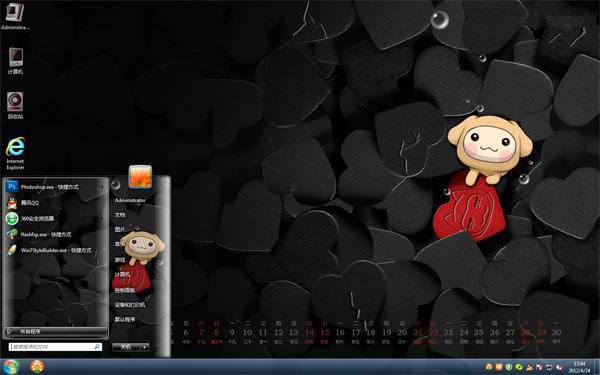The image size is (600, 375).
Task: Click the orange square input method tray icon
Action: click(499, 367)
